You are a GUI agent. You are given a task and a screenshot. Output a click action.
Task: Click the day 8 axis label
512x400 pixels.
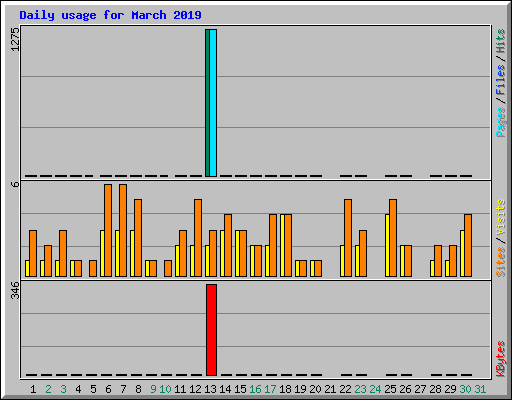tap(138, 389)
